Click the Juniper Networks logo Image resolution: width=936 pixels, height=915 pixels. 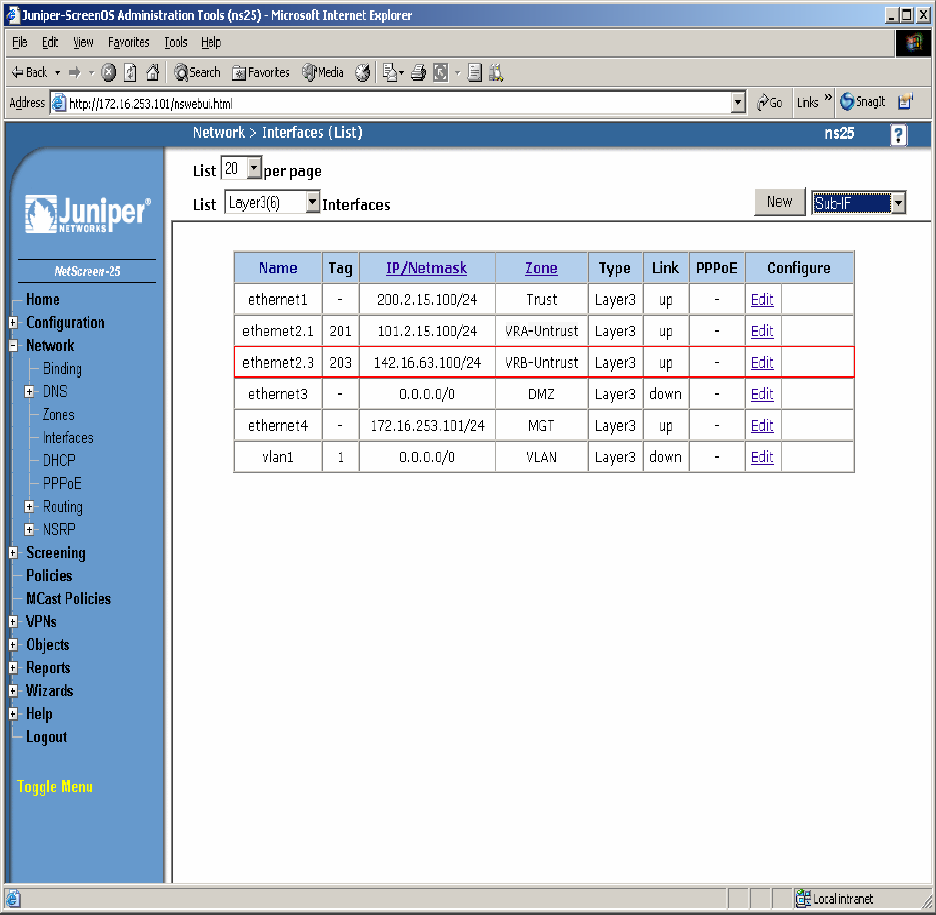tap(88, 214)
